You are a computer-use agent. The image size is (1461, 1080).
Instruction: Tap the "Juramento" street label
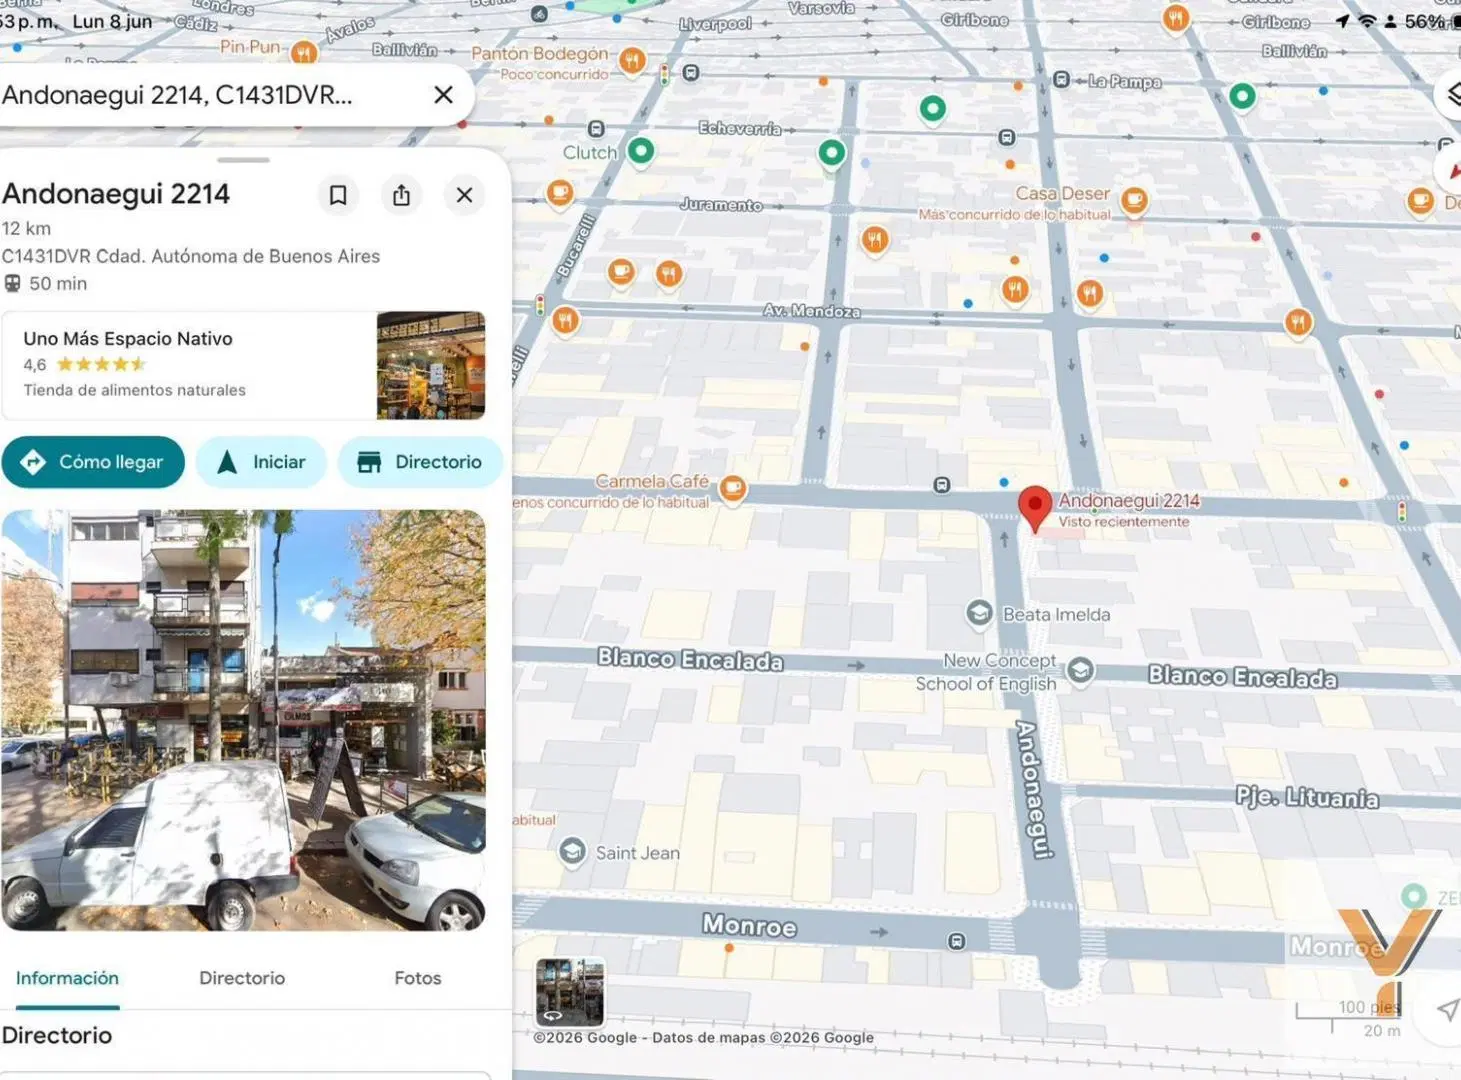721,205
